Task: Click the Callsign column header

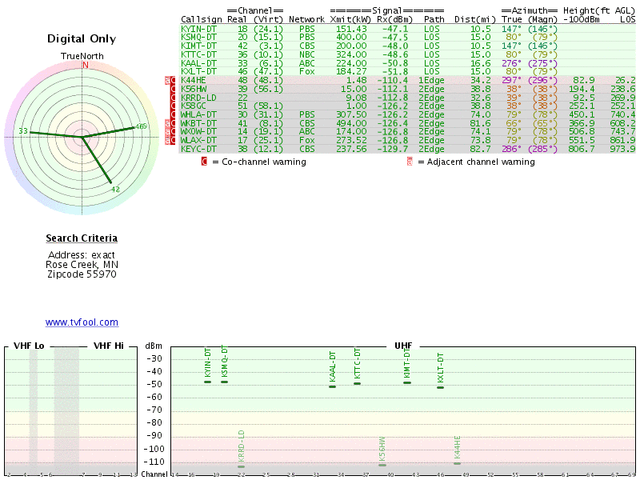Action: [201, 20]
